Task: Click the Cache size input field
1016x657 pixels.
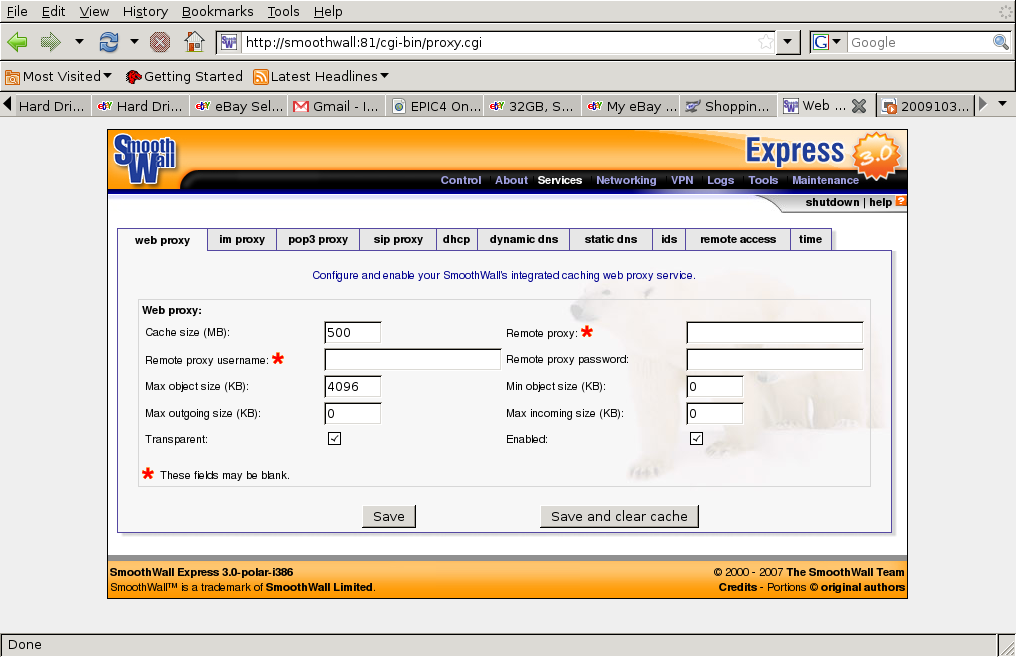Action: (352, 332)
